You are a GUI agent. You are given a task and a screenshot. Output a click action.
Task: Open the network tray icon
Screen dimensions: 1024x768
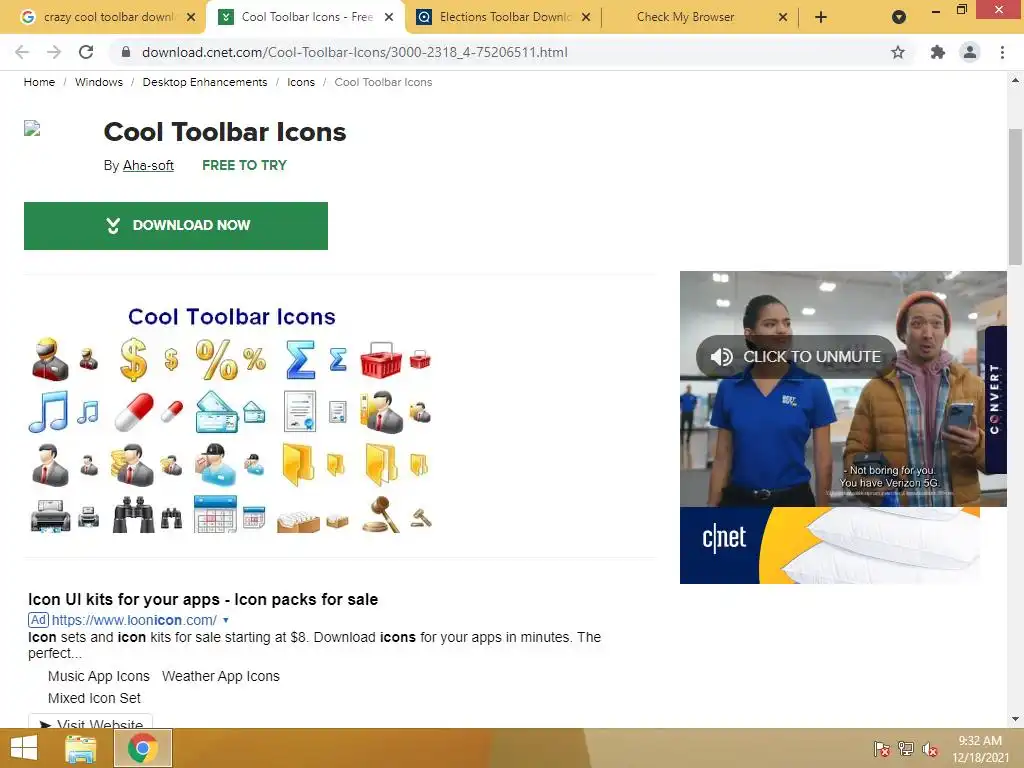(x=906, y=748)
